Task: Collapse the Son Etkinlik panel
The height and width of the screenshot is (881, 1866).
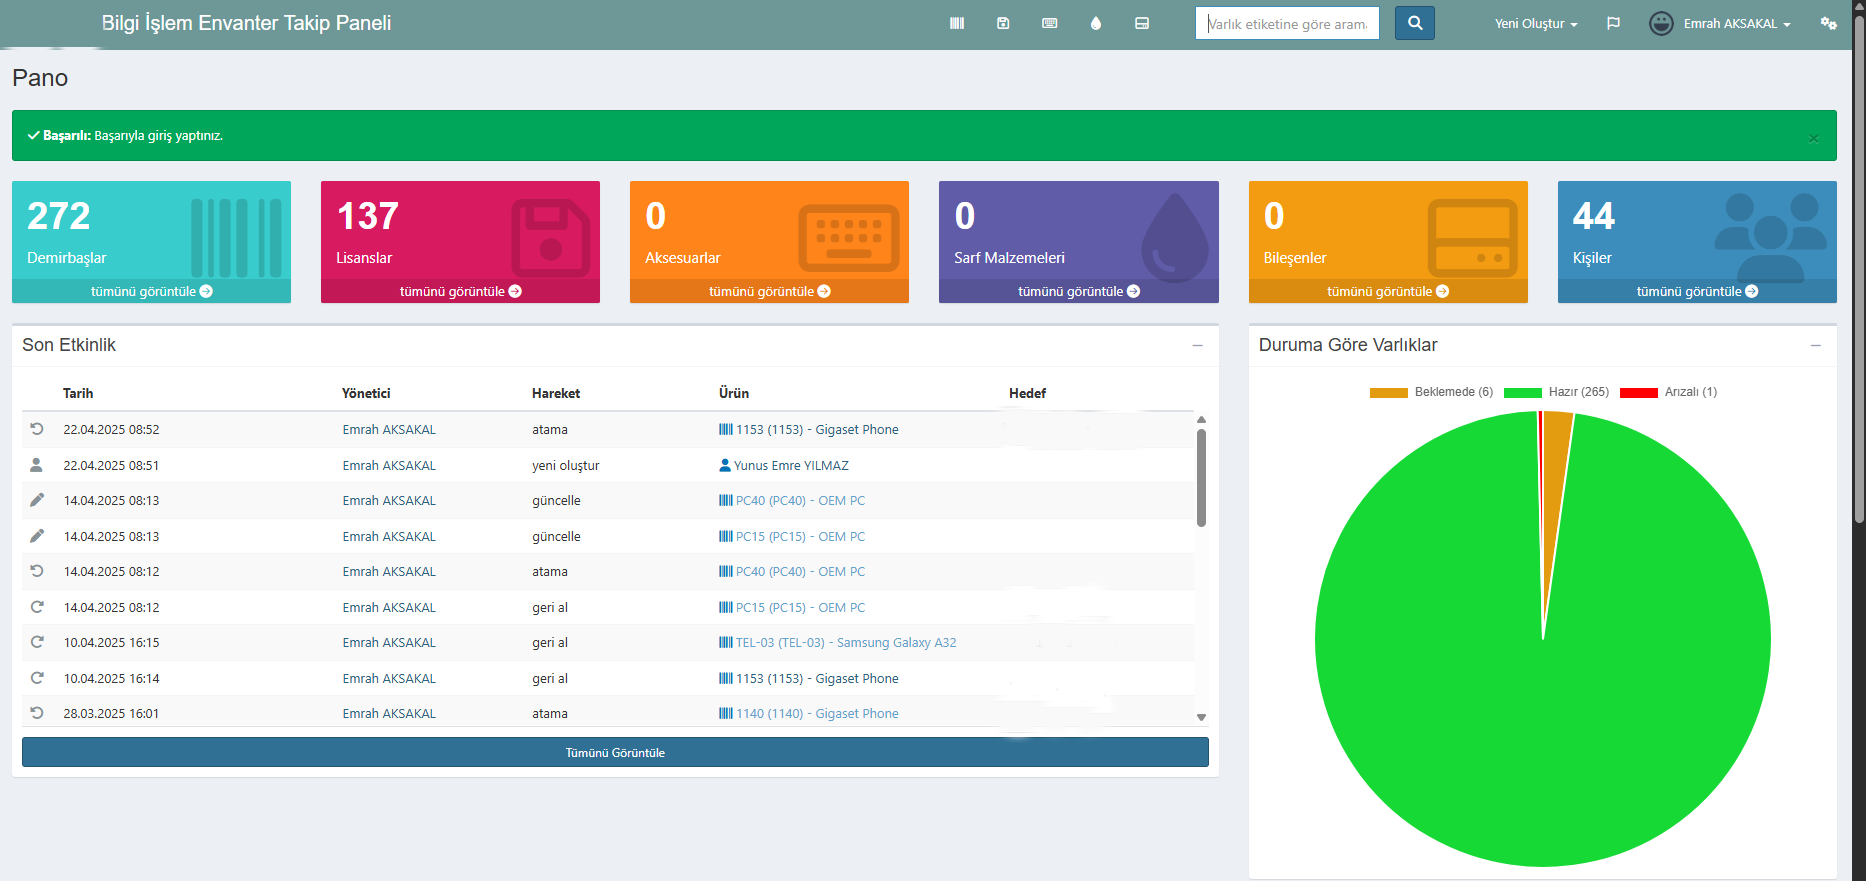Action: tap(1197, 345)
